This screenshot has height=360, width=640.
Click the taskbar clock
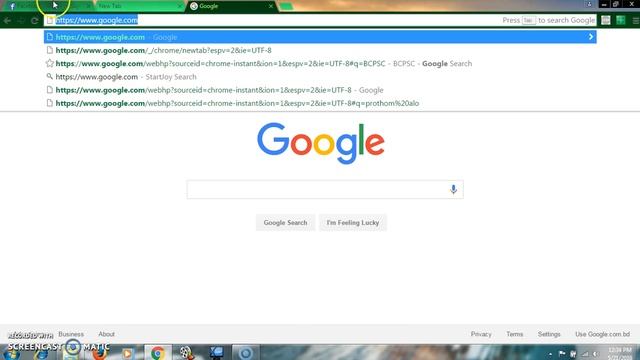[x=620, y=353]
